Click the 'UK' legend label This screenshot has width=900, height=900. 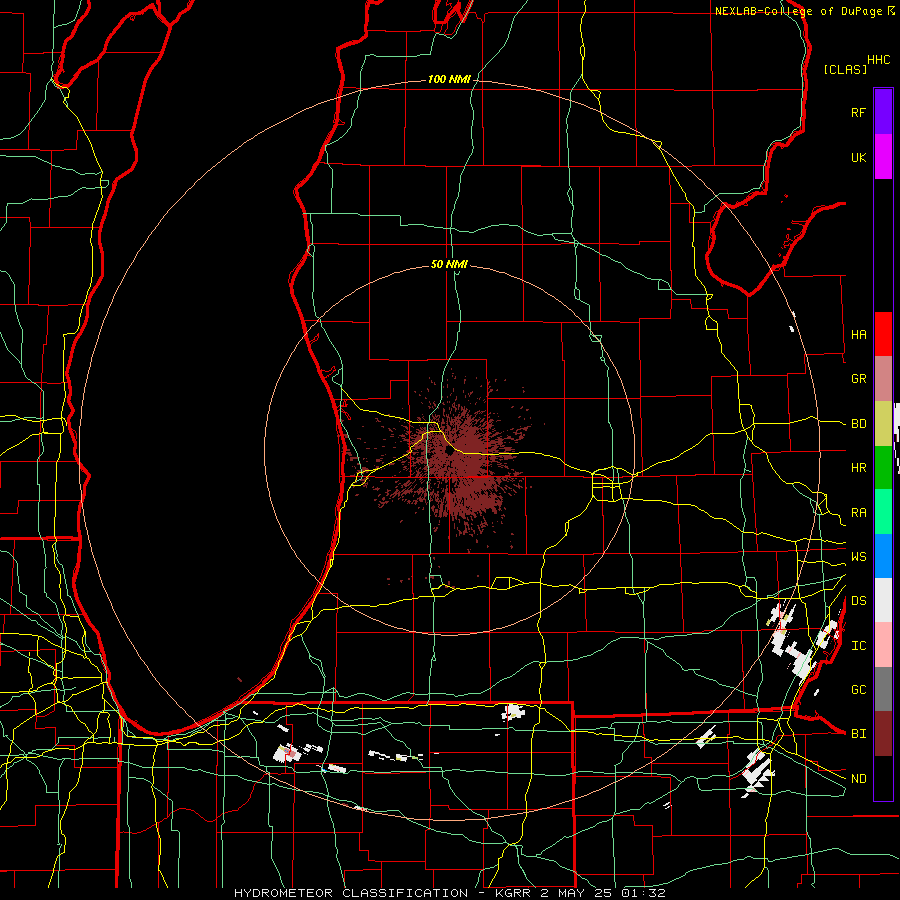[x=858, y=157]
